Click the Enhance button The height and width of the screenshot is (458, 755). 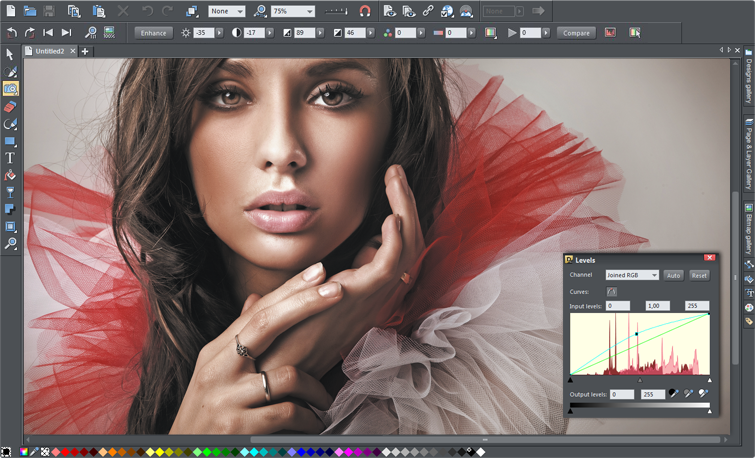point(154,33)
